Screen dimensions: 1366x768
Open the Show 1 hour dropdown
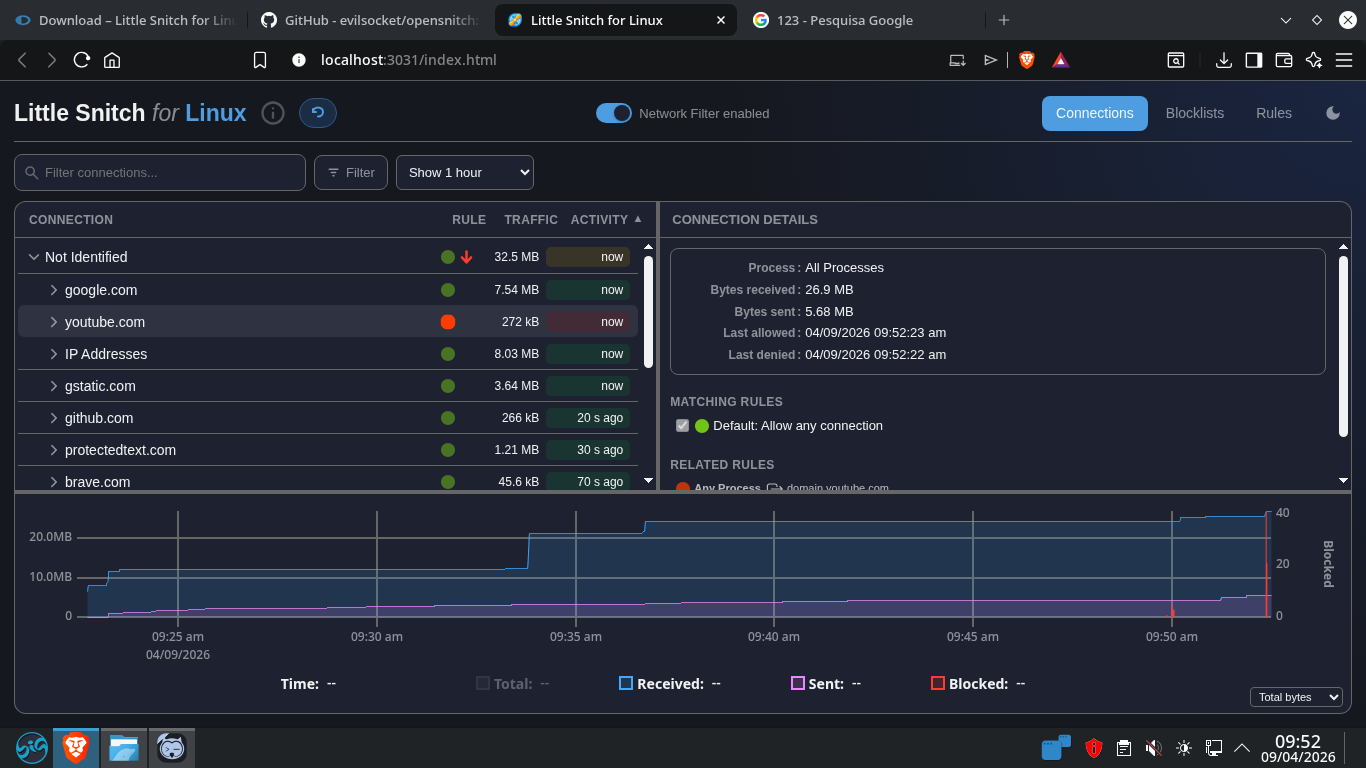click(465, 172)
